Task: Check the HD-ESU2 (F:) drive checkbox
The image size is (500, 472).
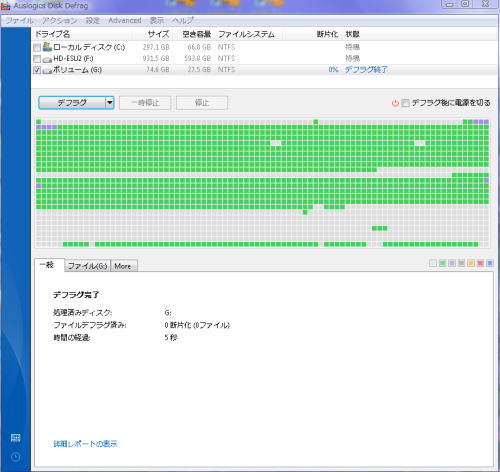Action: 37,59
